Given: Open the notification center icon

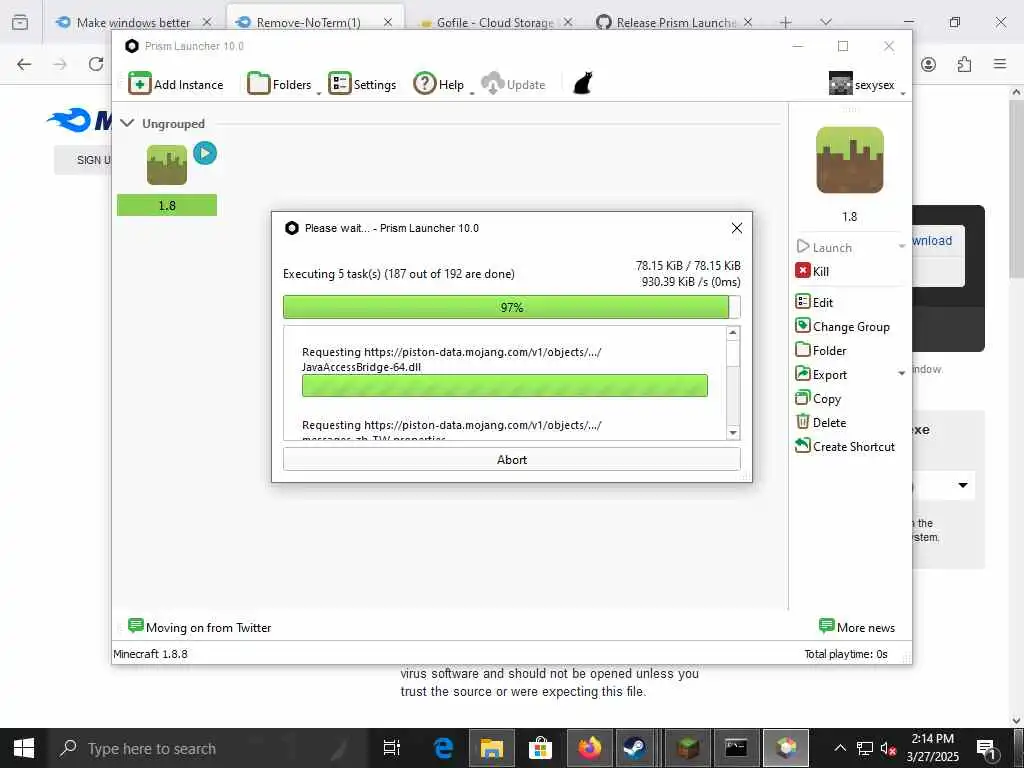Looking at the screenshot, I should (x=985, y=749).
